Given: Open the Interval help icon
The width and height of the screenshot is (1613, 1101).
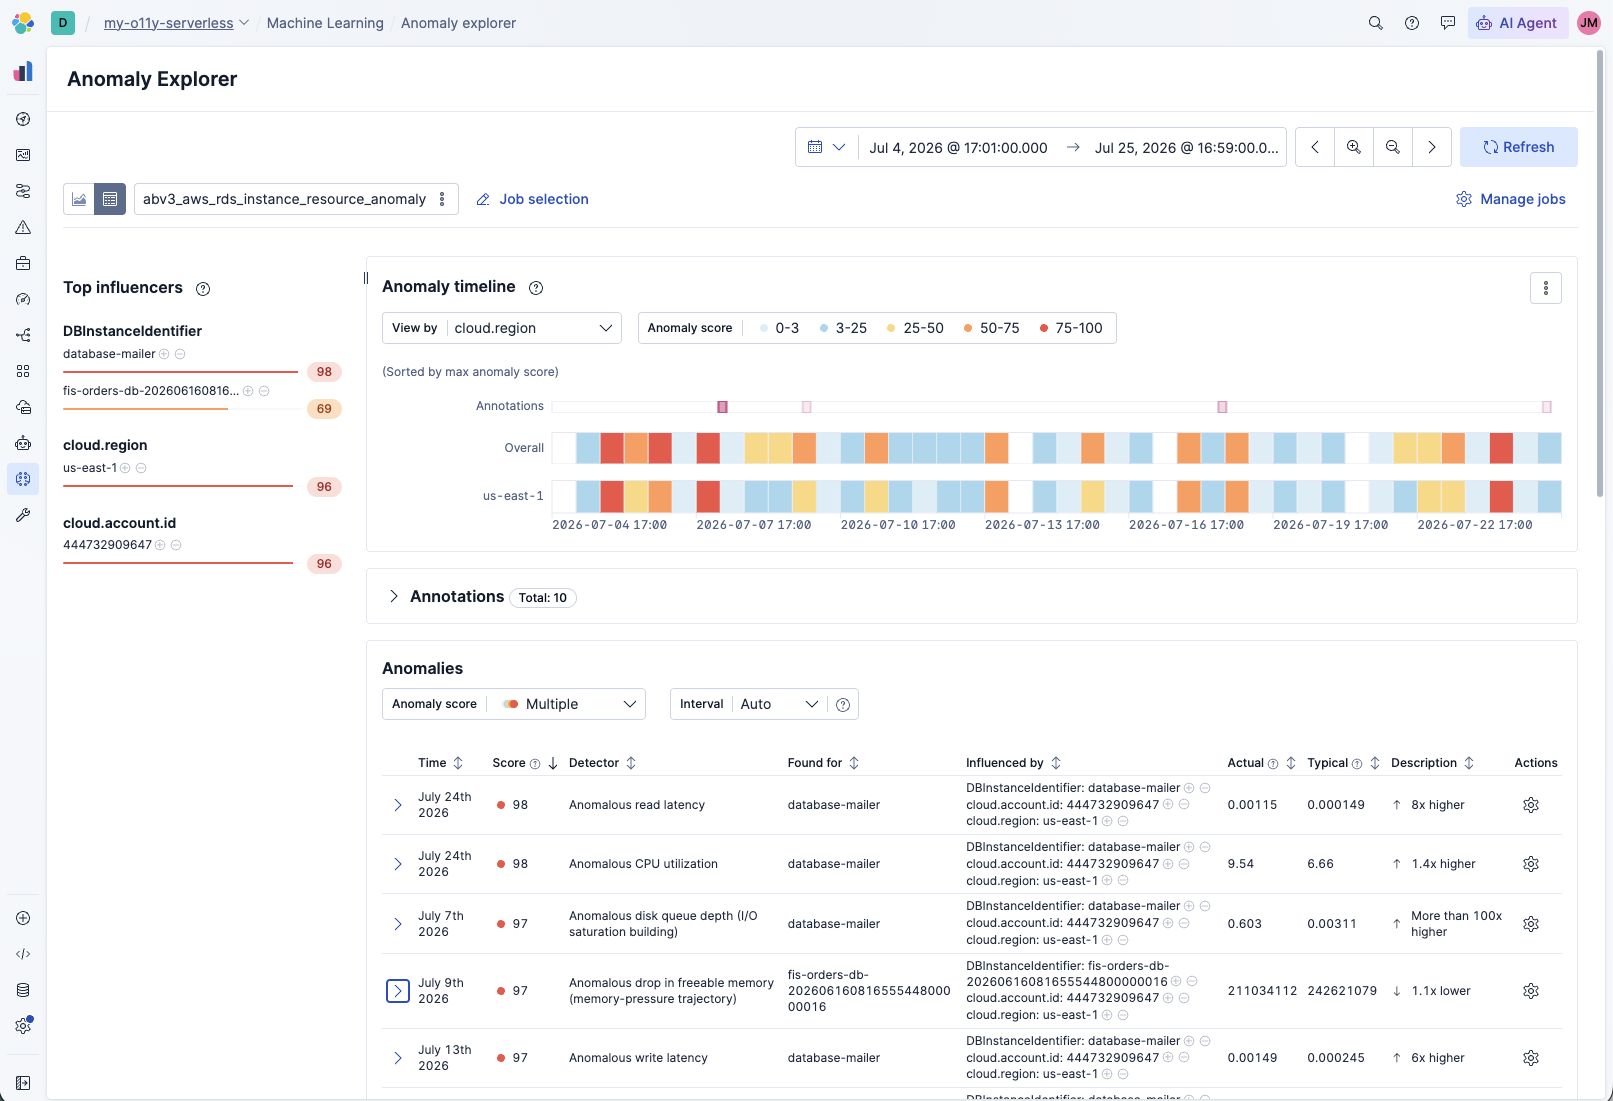Looking at the screenshot, I should coord(843,705).
